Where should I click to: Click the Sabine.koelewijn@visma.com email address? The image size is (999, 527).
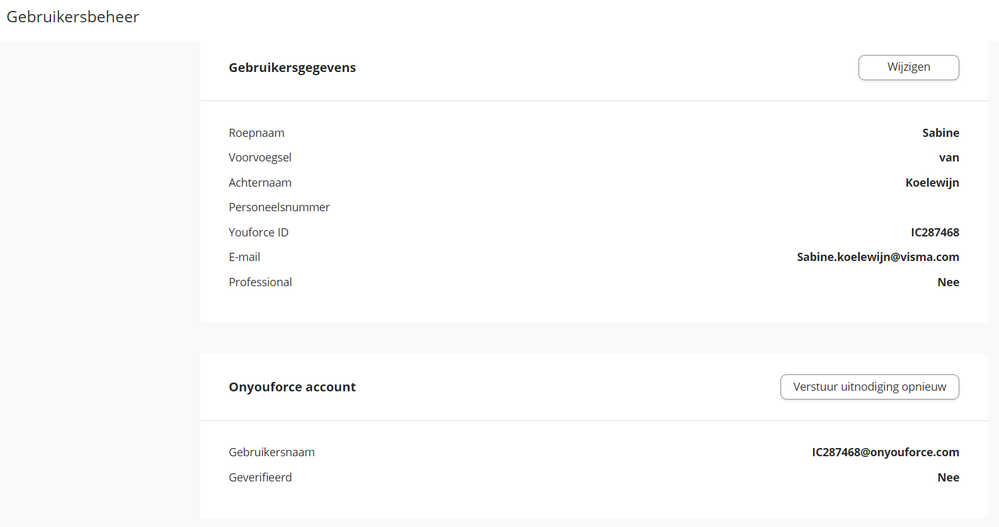point(877,257)
